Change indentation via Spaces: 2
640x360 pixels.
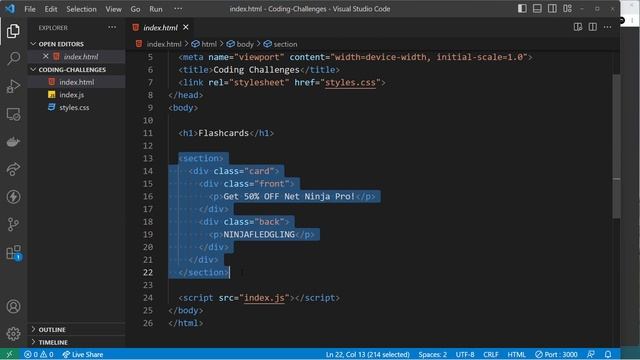(433, 354)
